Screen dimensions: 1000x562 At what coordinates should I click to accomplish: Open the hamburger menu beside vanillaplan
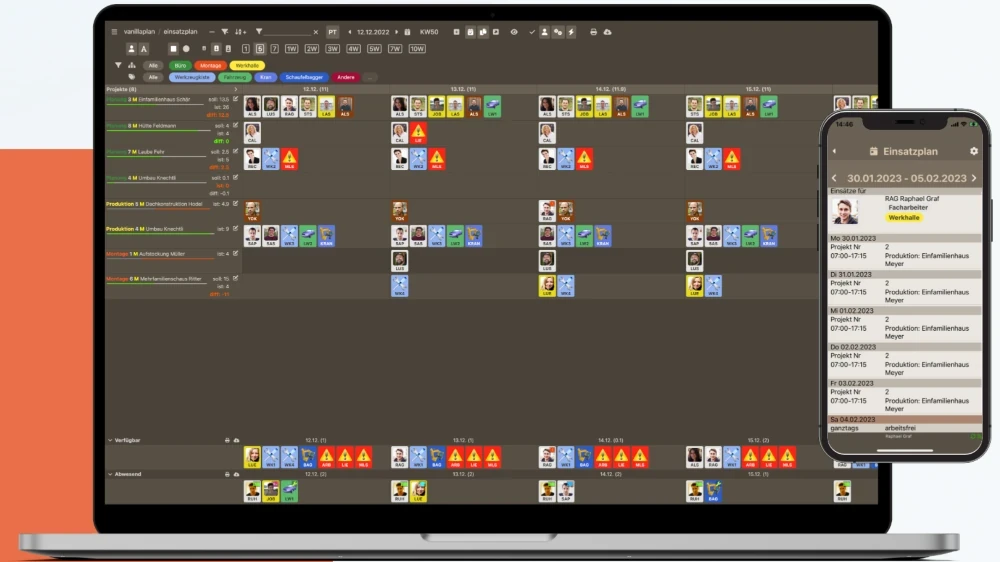pos(114,32)
